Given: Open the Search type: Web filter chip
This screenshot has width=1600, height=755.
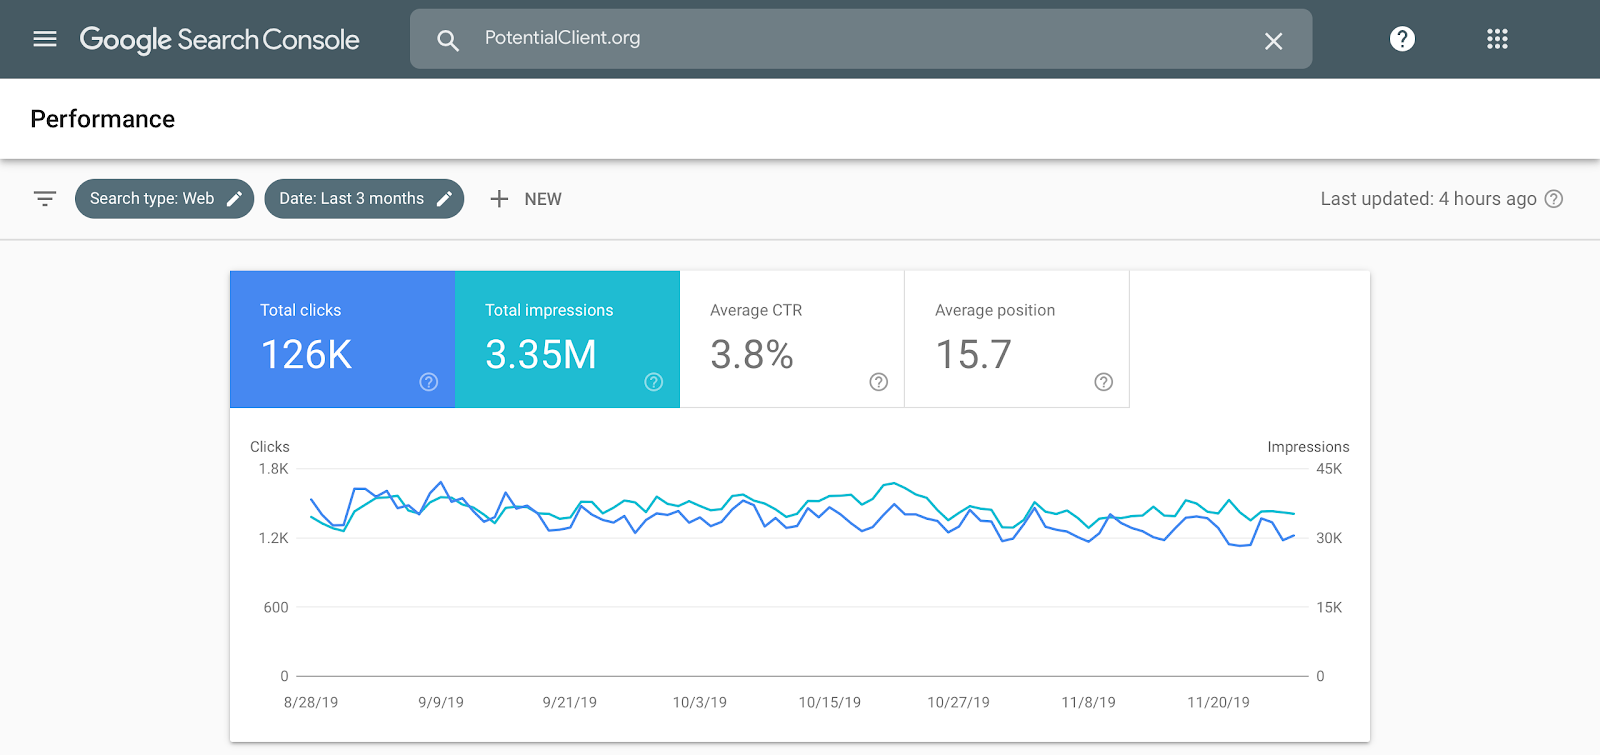Looking at the screenshot, I should tap(164, 199).
